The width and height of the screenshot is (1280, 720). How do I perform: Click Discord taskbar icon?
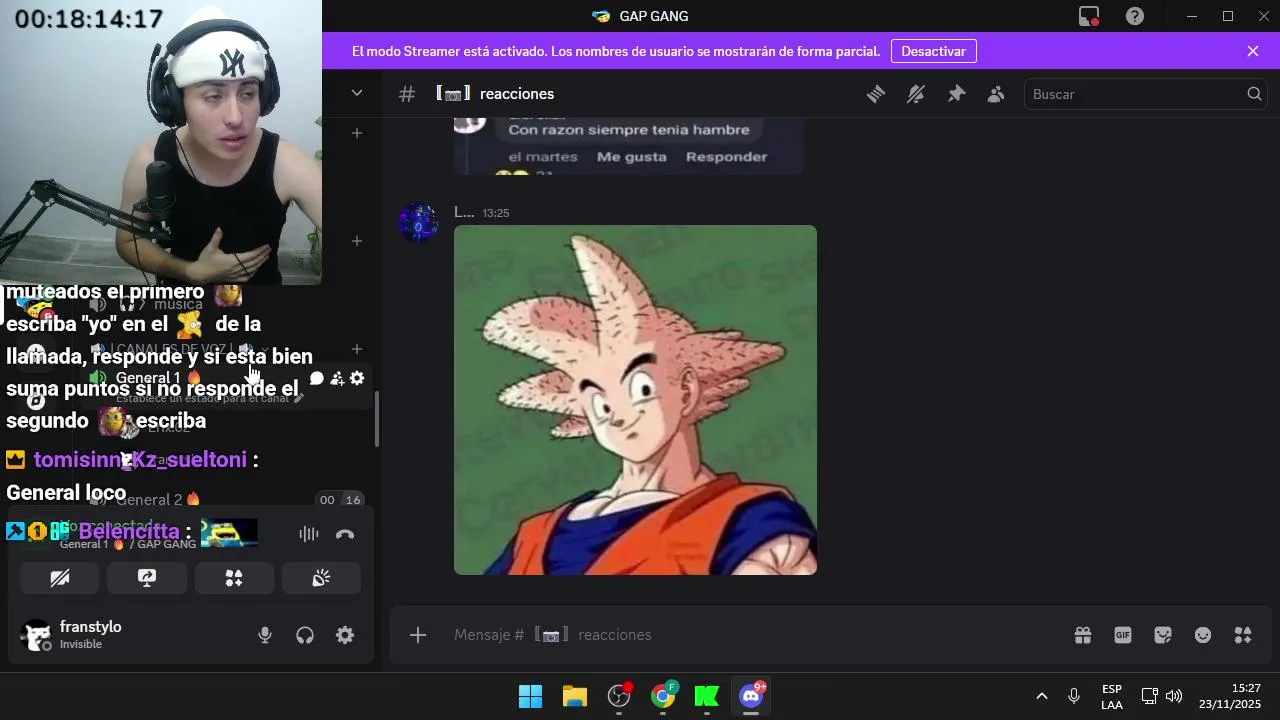[751, 696]
